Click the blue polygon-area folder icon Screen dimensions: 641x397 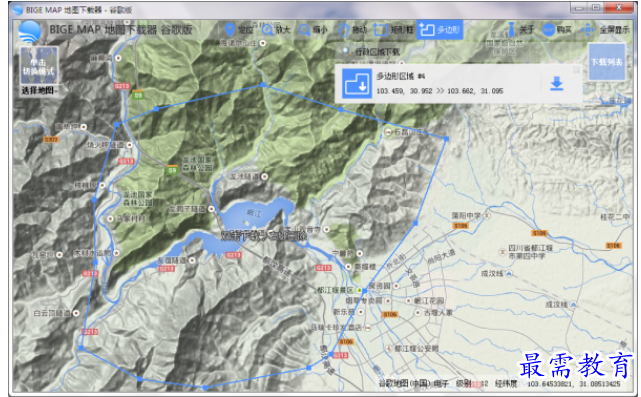[356, 83]
